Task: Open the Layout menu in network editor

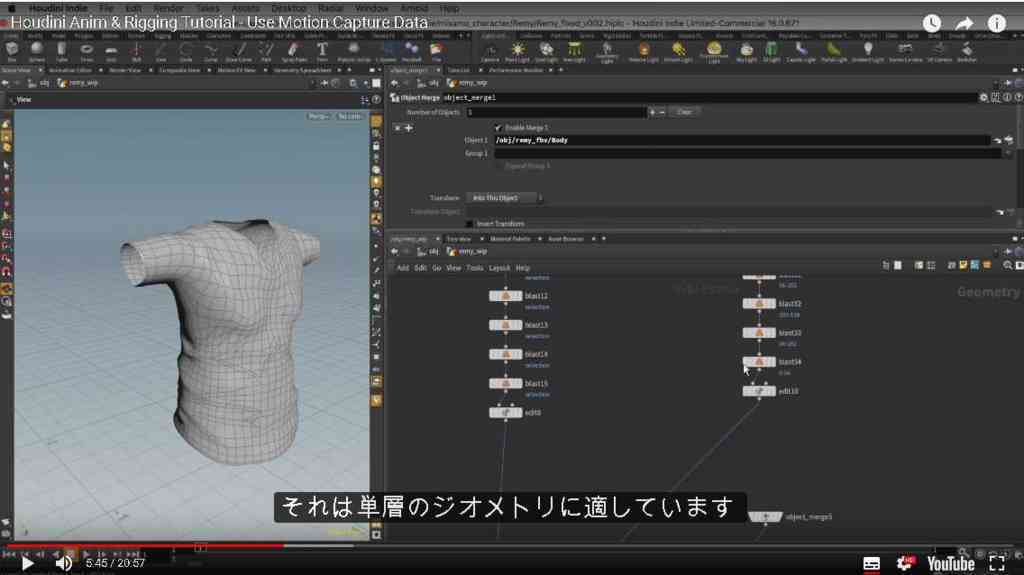Action: [499, 268]
